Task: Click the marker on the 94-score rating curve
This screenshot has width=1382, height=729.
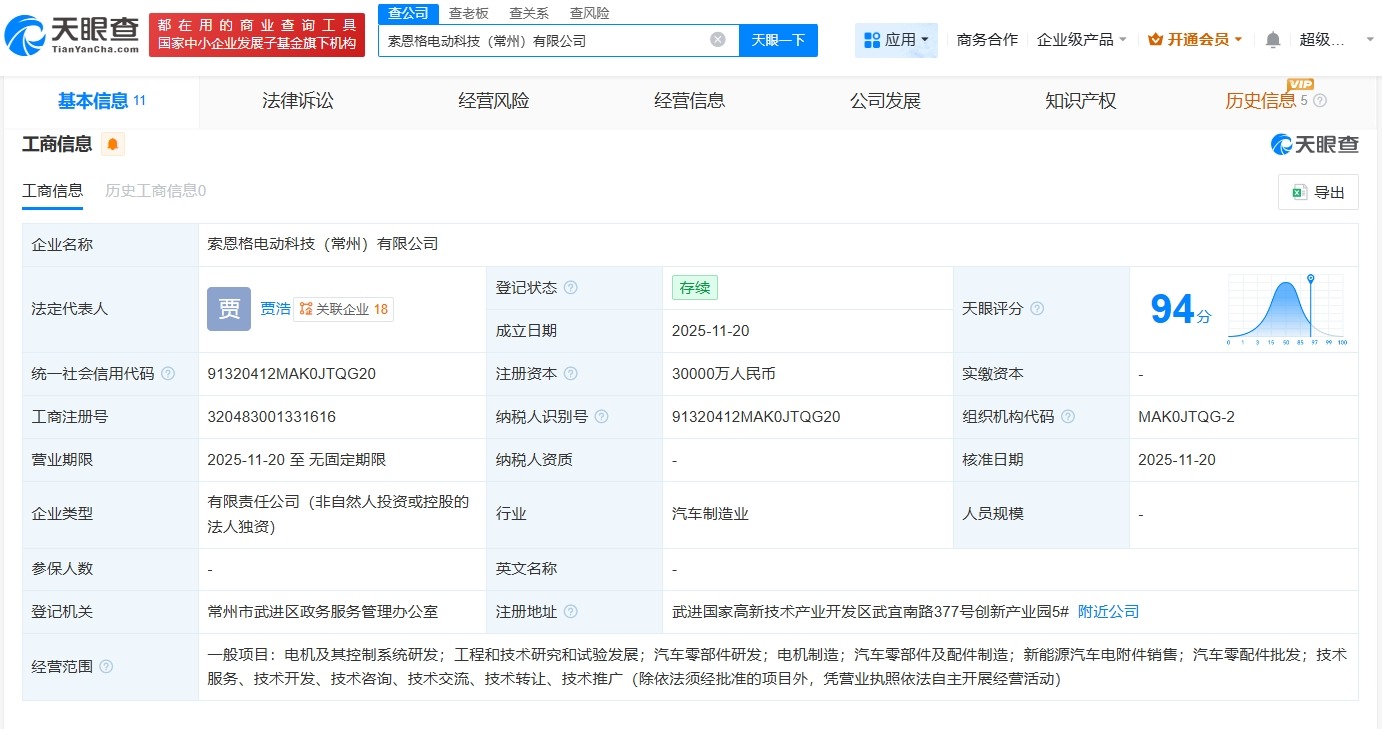Action: (1311, 279)
